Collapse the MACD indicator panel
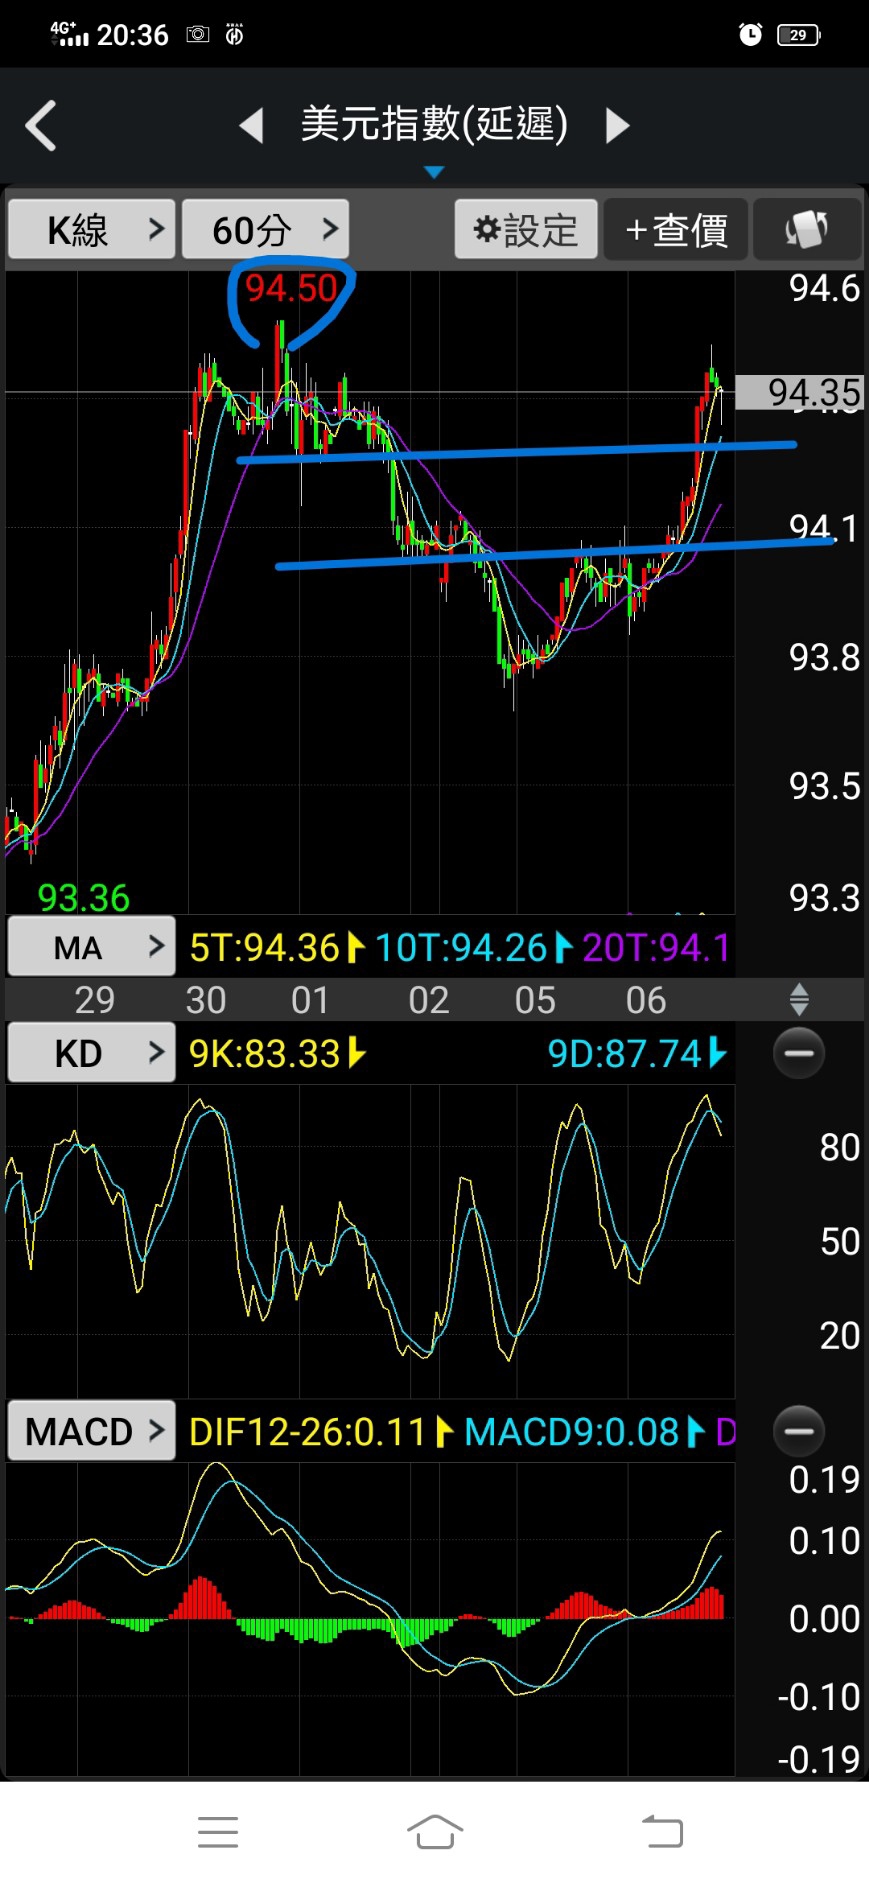The height and width of the screenshot is (1883, 869). point(799,1431)
